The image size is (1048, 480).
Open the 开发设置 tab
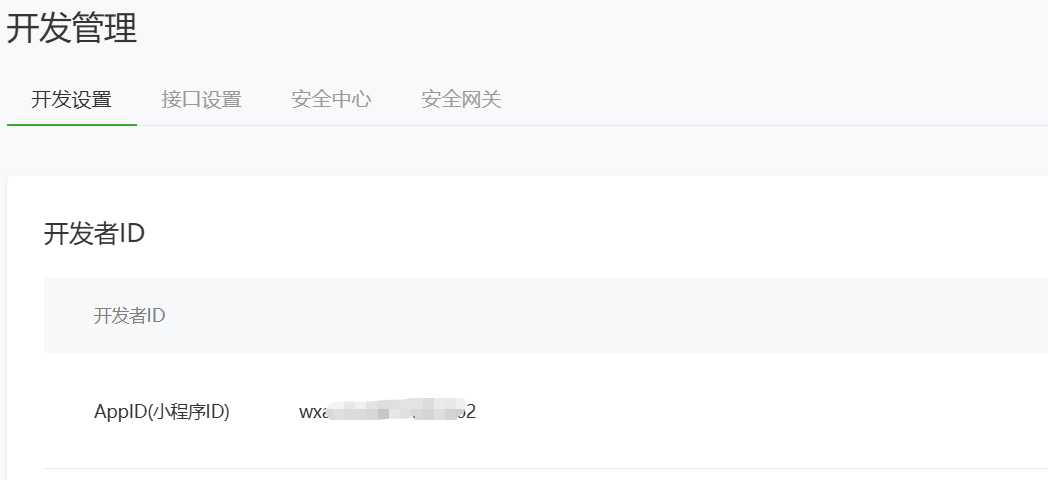[x=72, y=100]
